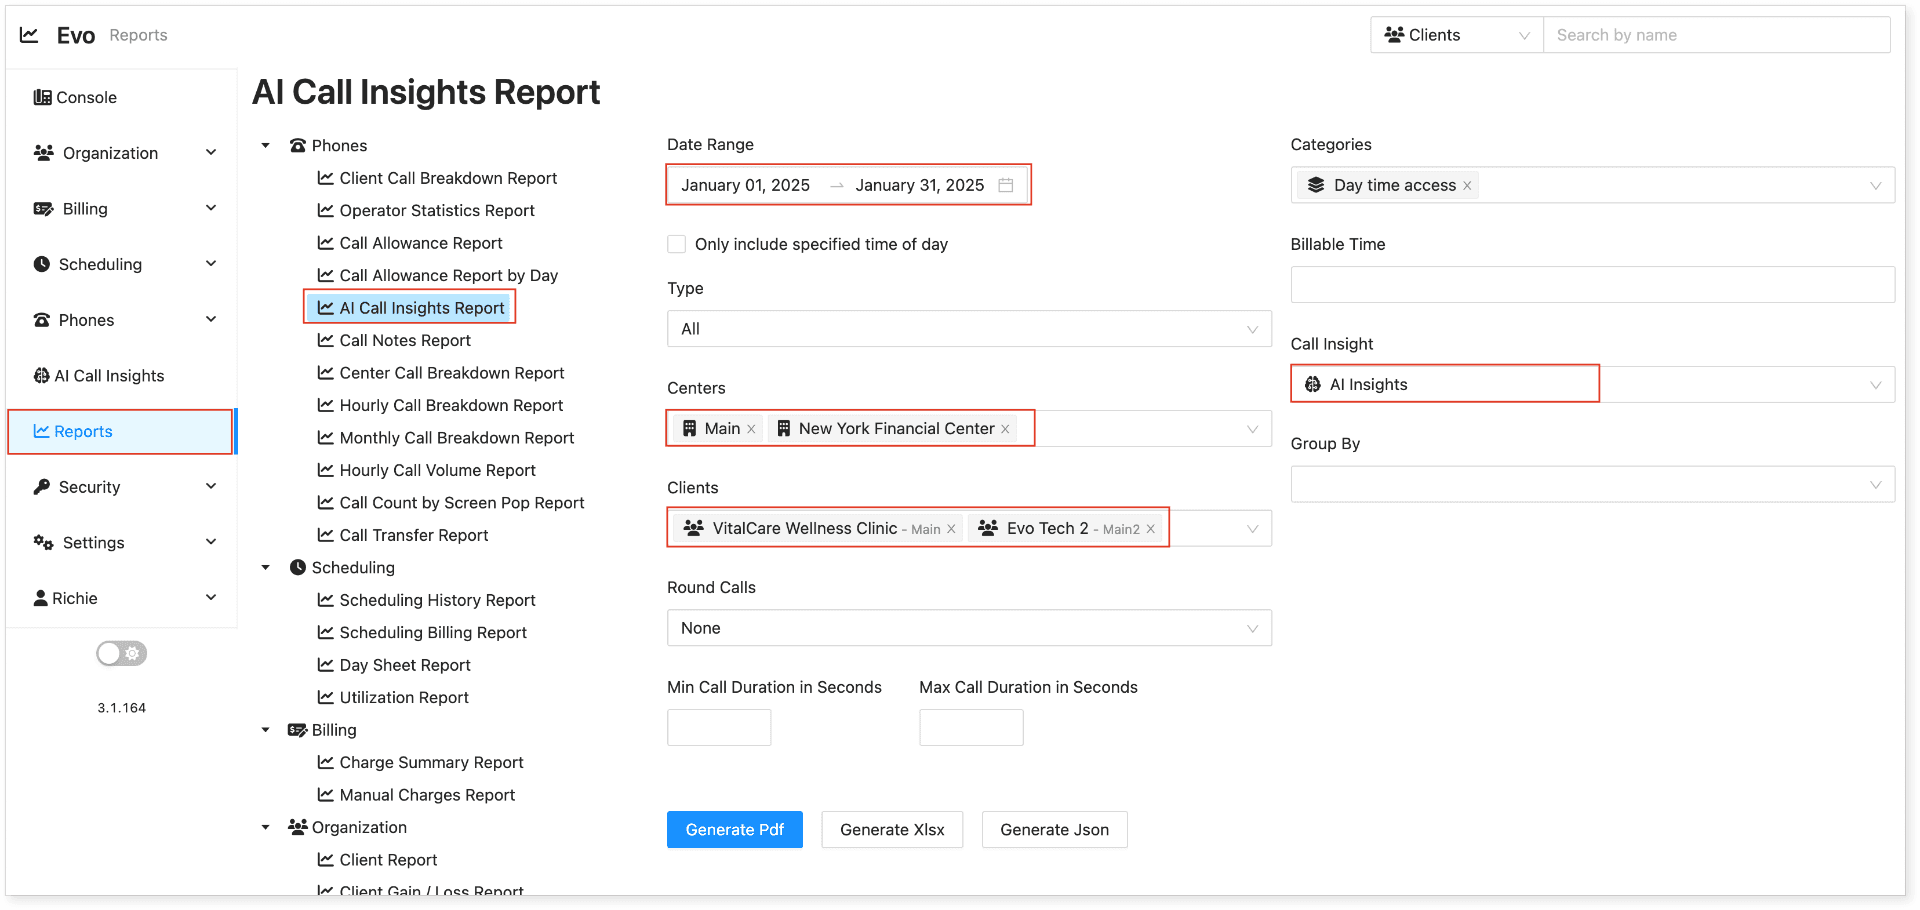Click the Billing group icon in report tree

297,730
